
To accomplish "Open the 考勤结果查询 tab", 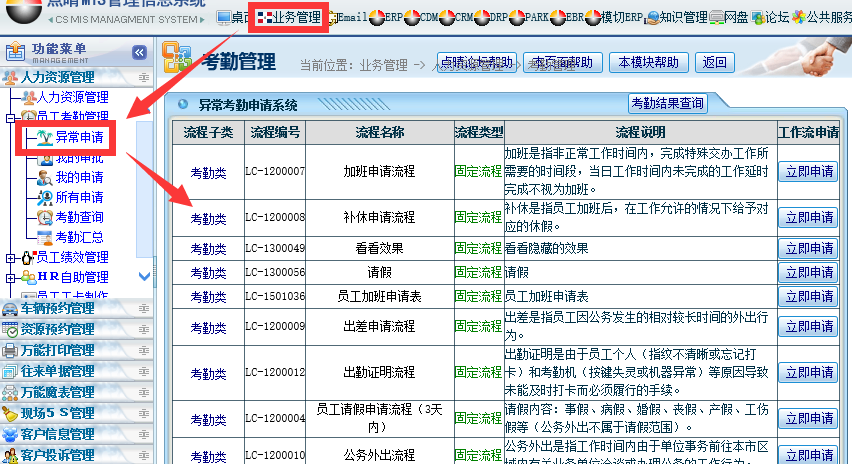I will tap(666, 103).
